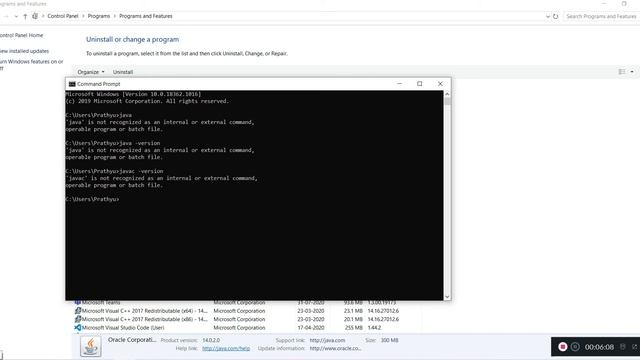Open the Organize dropdown menu
This screenshot has height=360, width=640.
pyautogui.click(x=91, y=72)
